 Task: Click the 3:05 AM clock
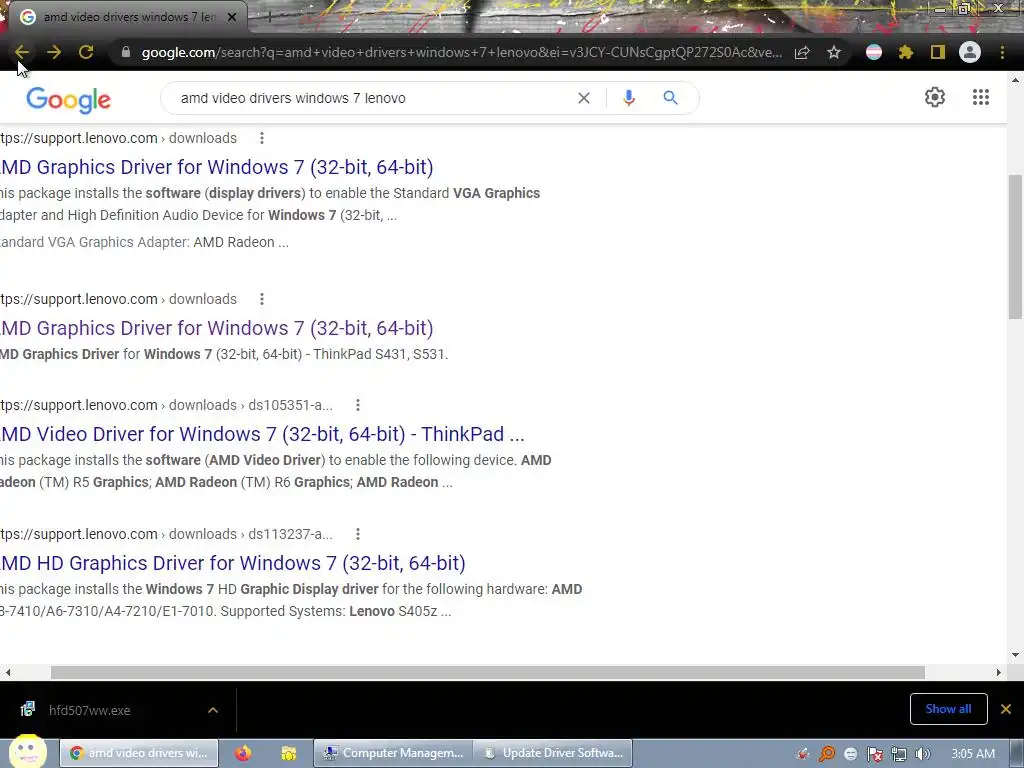973,754
